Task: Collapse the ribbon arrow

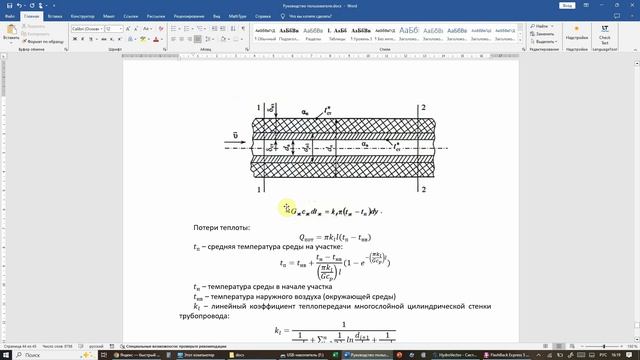Action: coord(636,49)
